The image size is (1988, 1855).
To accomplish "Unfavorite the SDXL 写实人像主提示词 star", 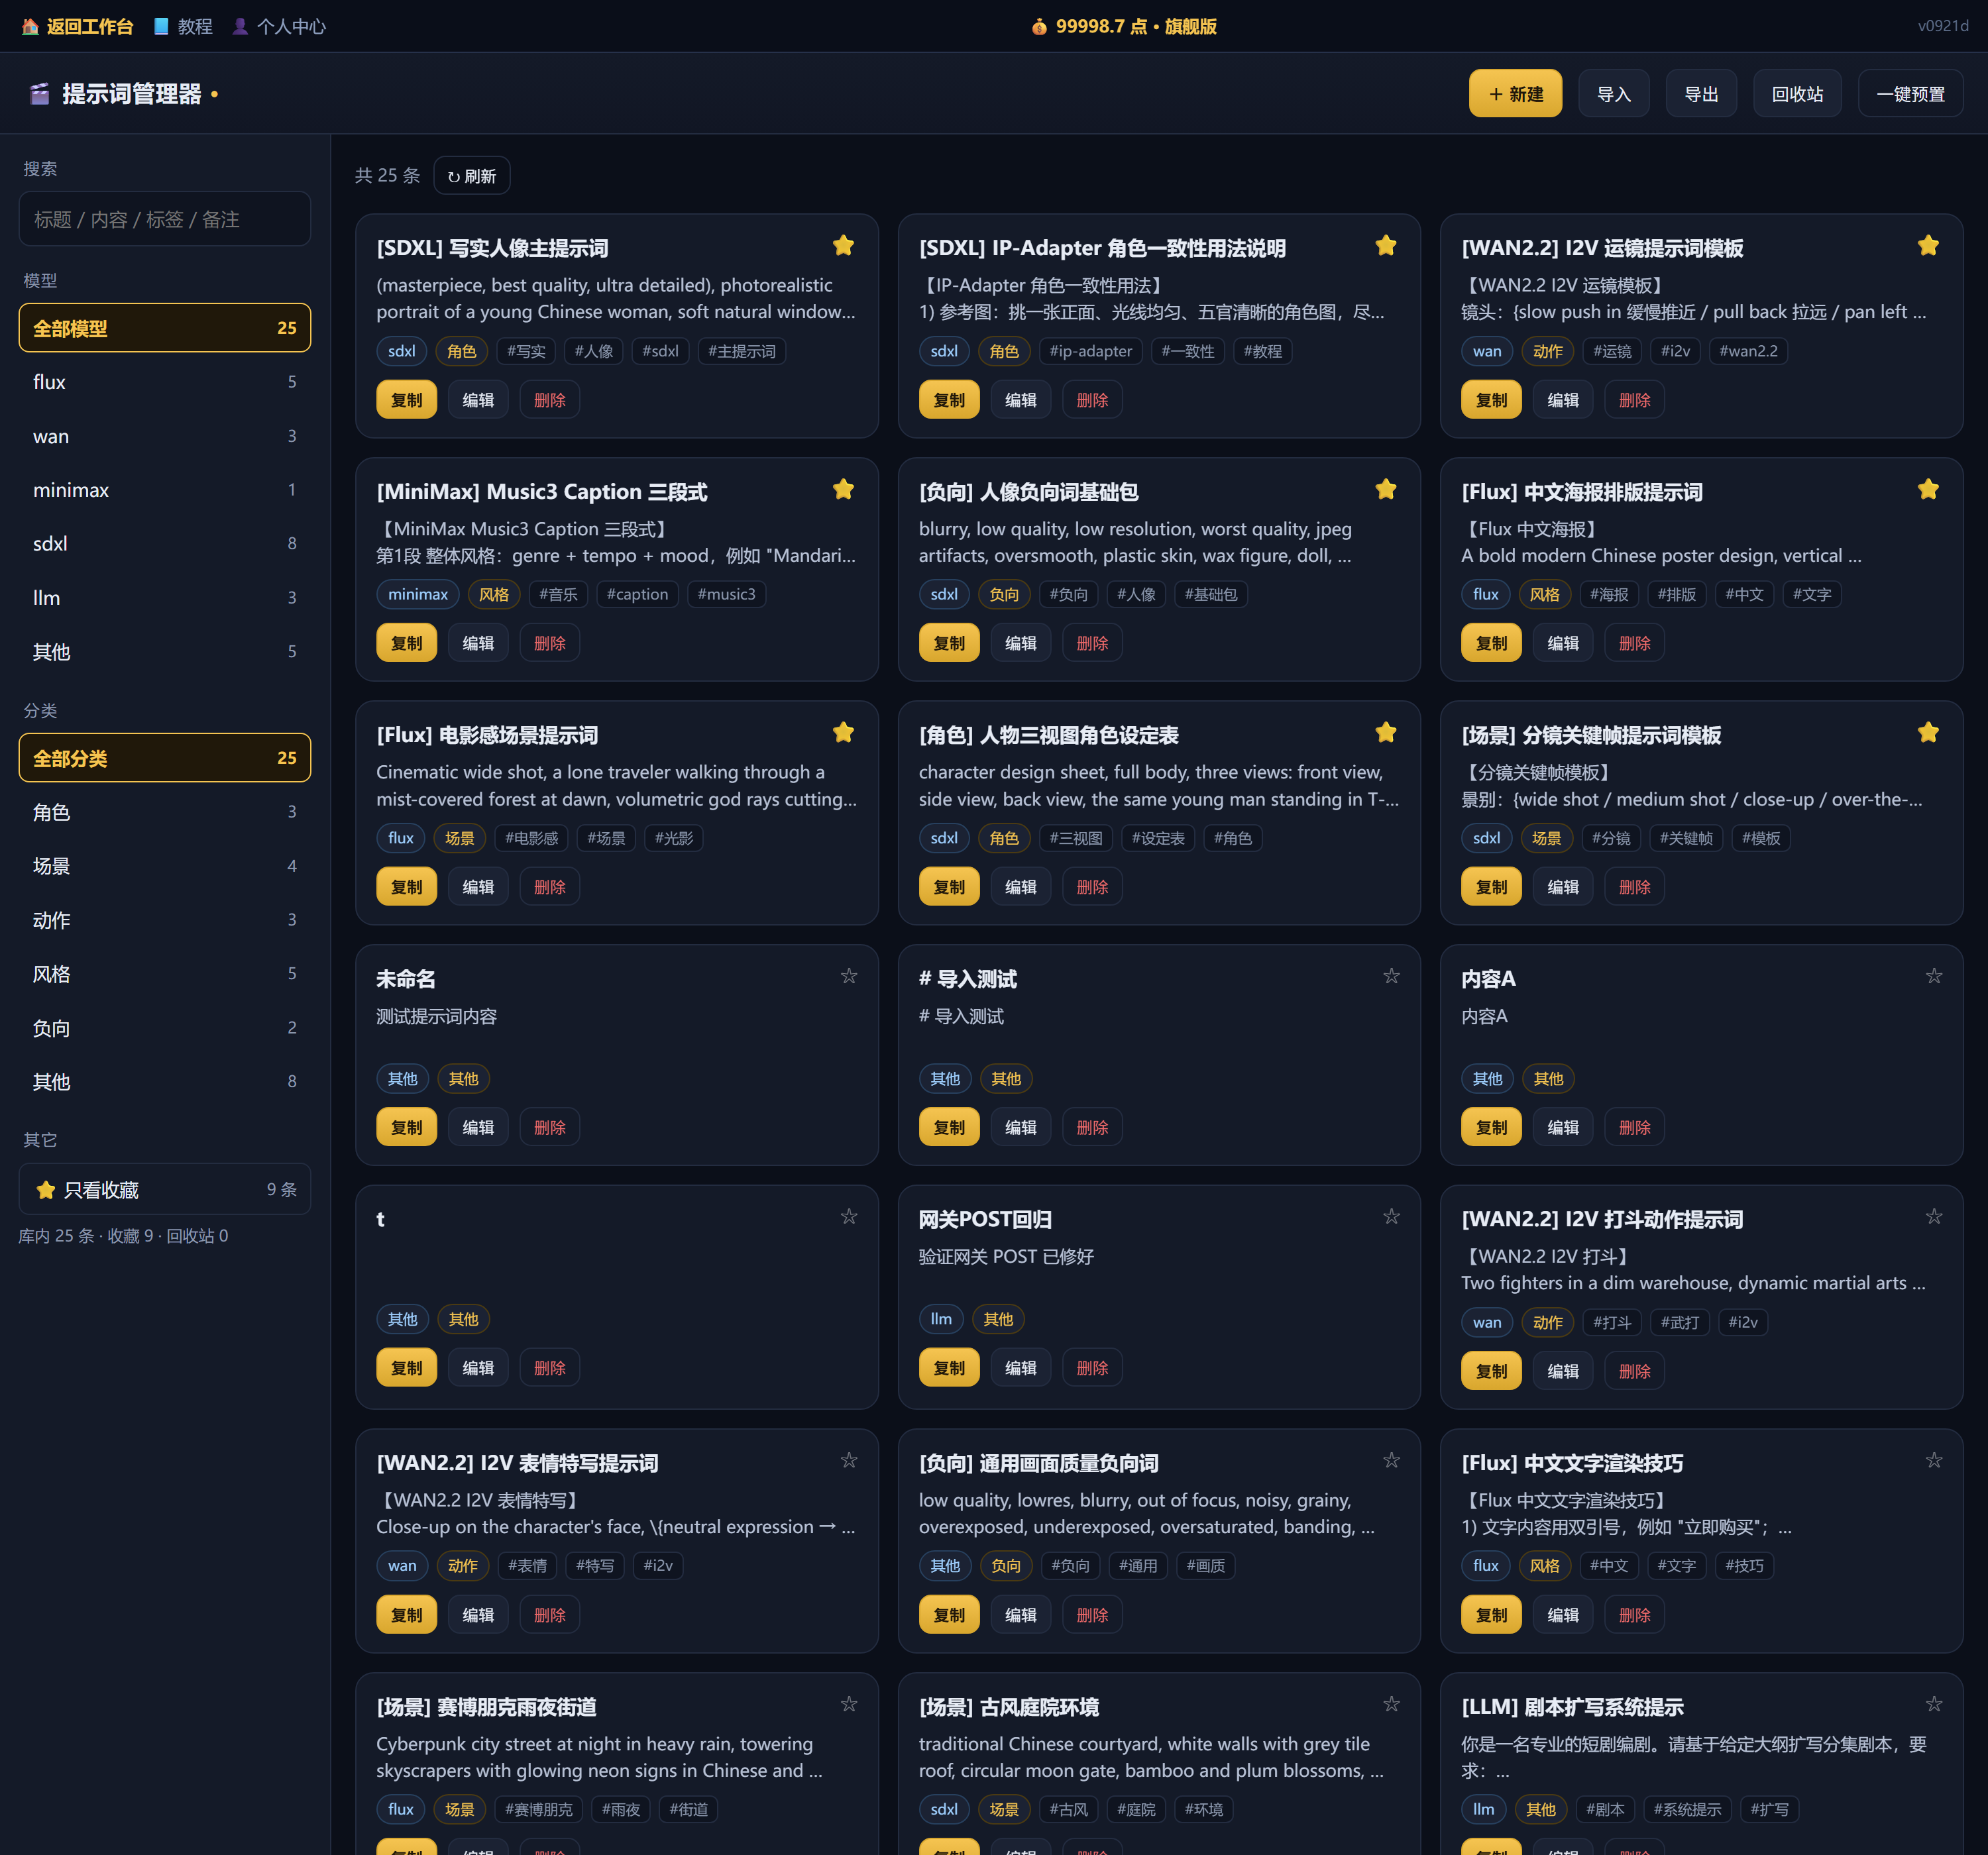I will (843, 246).
